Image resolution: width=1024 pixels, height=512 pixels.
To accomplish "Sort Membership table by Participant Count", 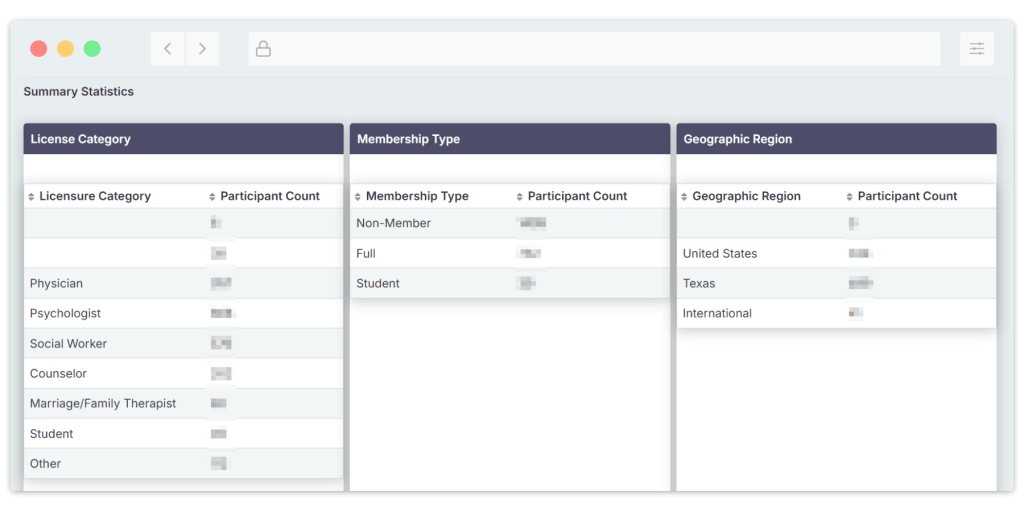I will click(x=519, y=197).
